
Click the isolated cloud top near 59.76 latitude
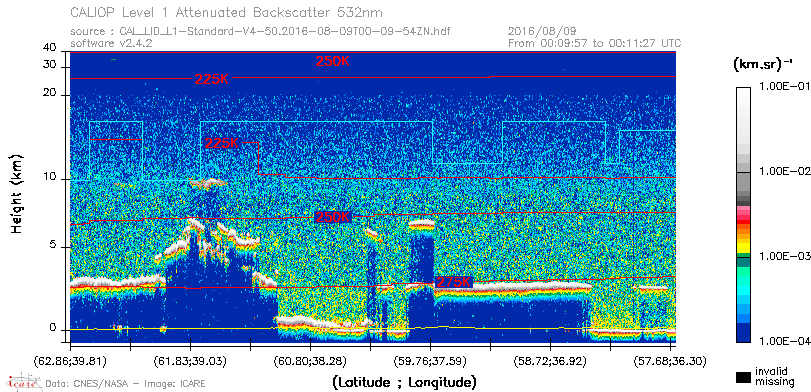(422, 224)
